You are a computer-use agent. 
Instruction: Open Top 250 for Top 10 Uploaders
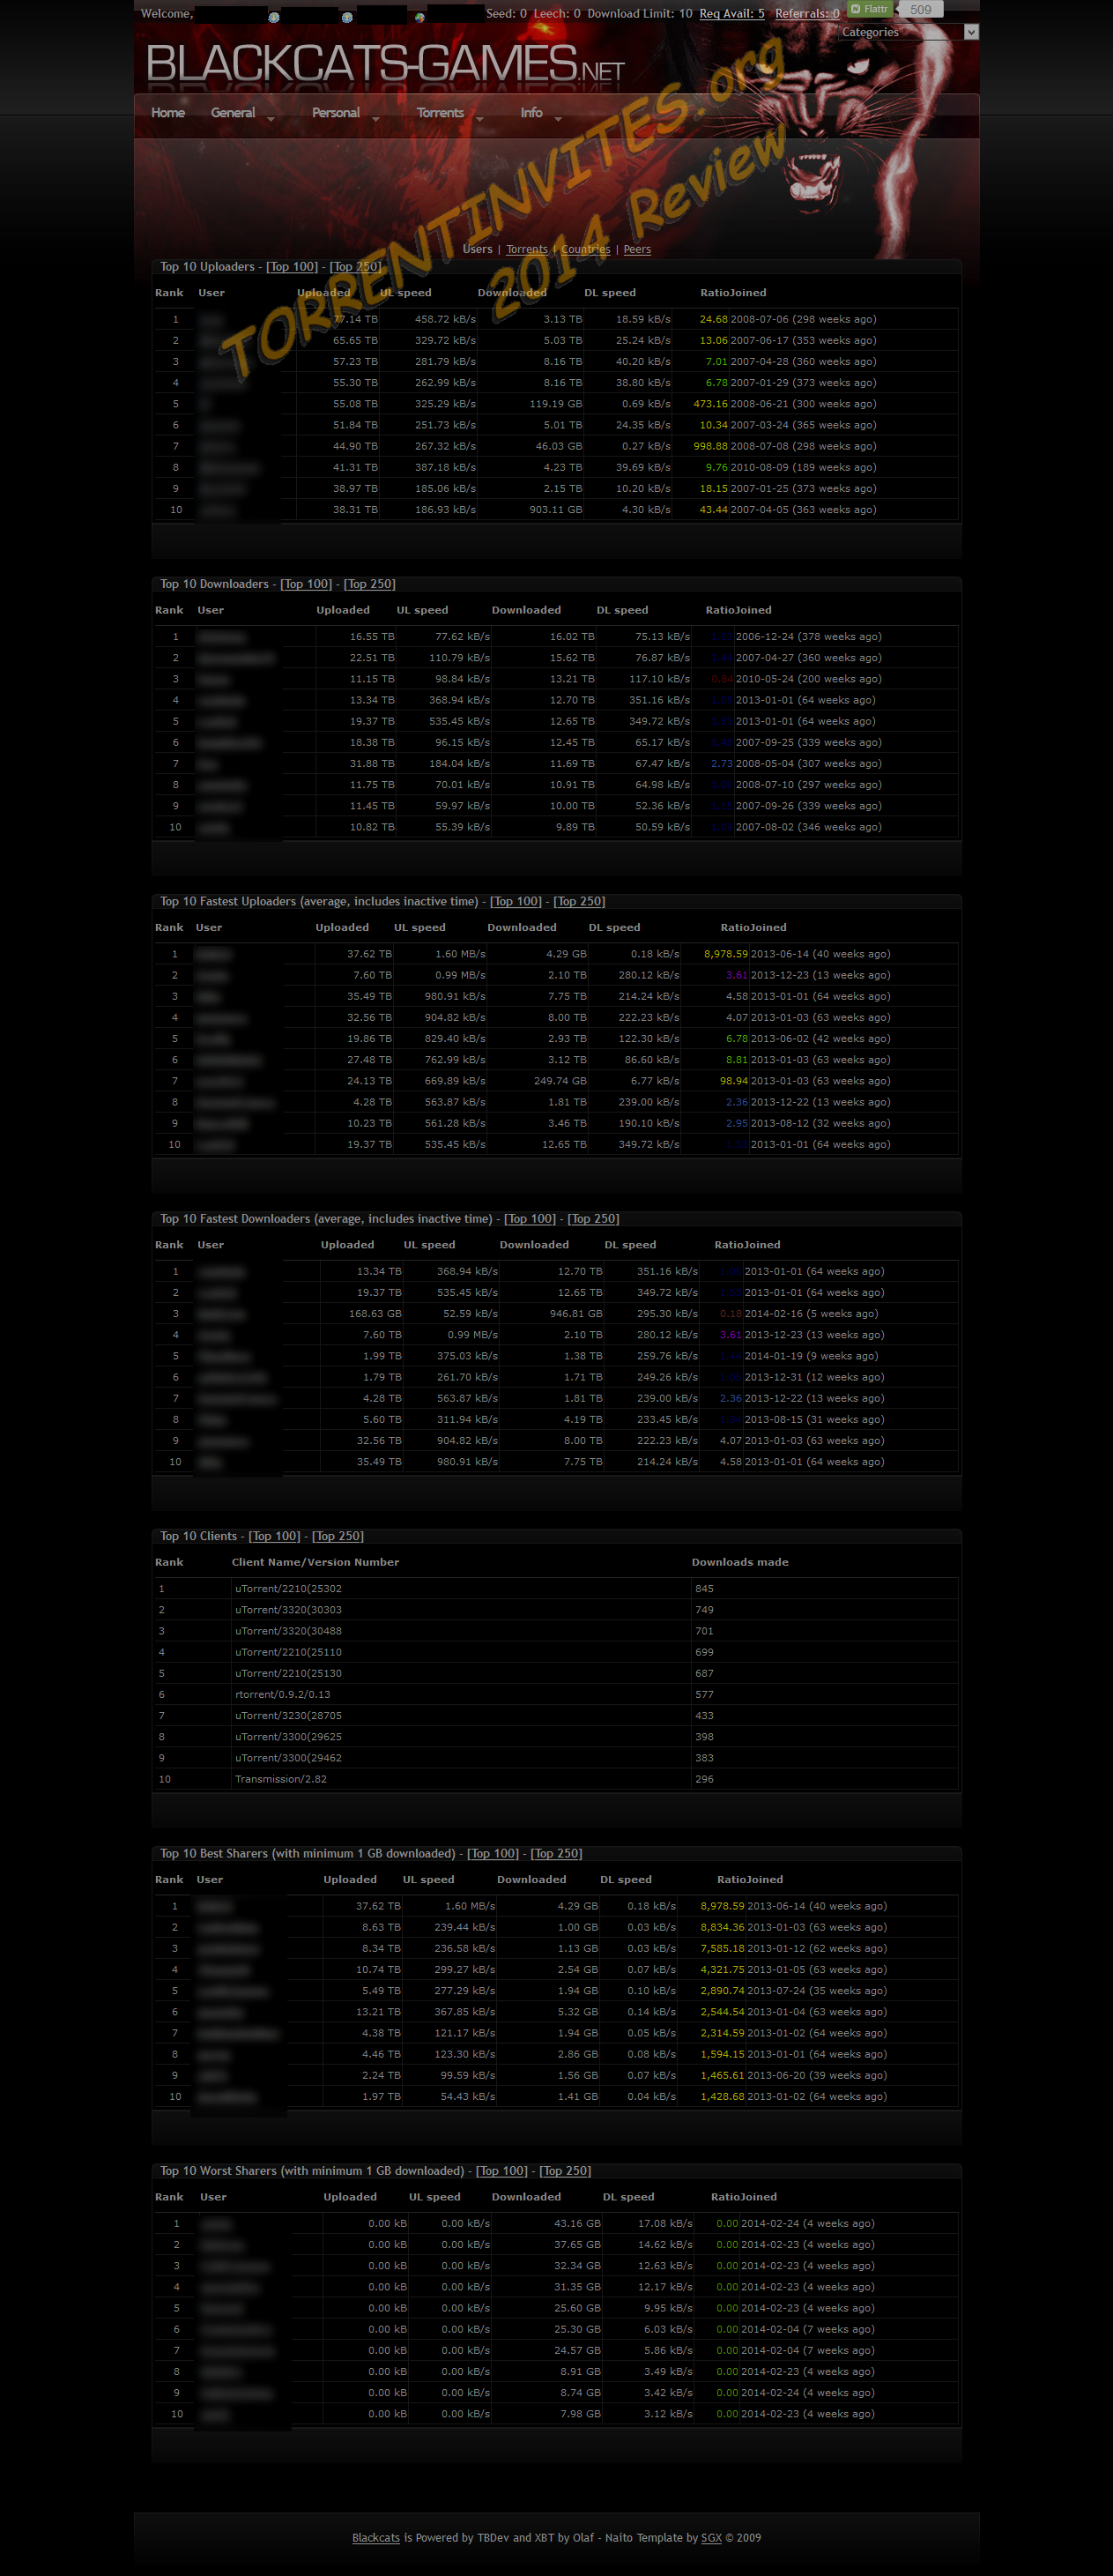point(356,267)
